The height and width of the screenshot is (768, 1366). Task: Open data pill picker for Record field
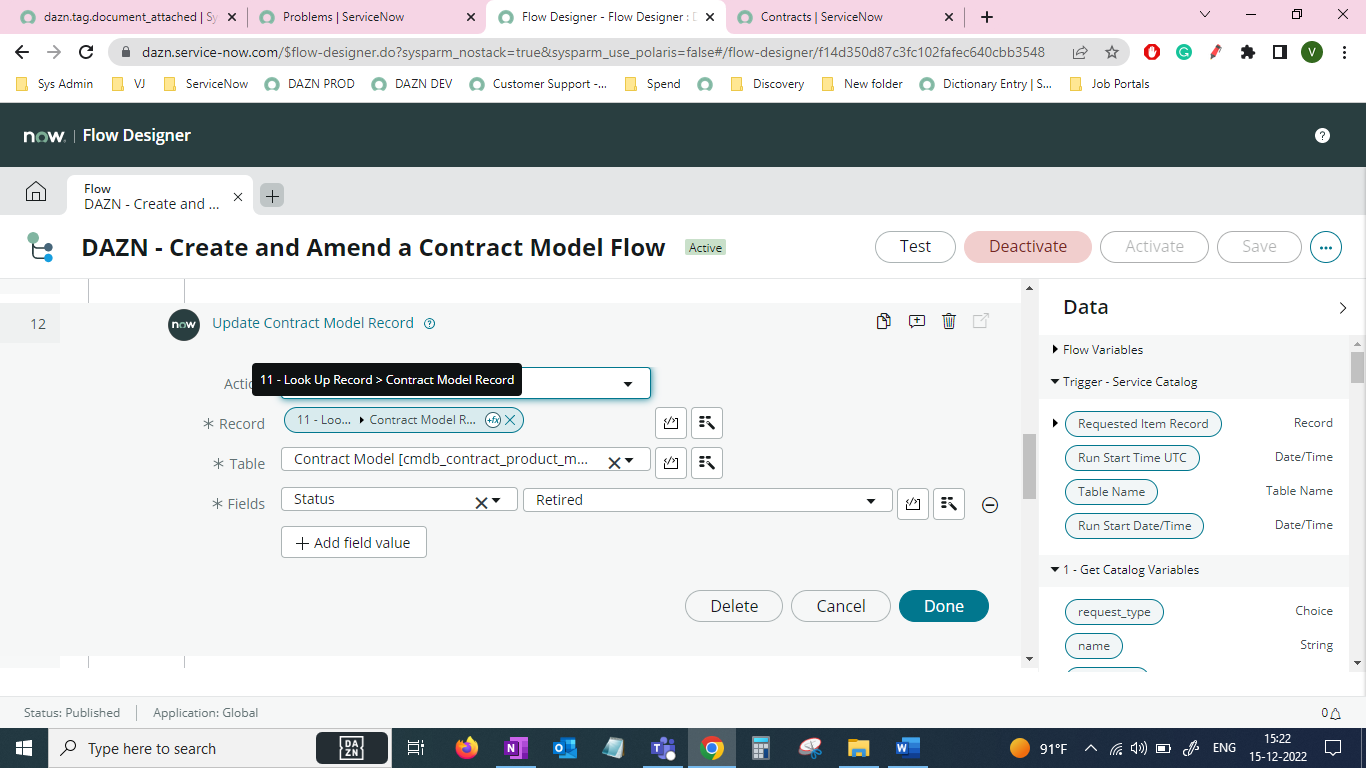pos(707,423)
